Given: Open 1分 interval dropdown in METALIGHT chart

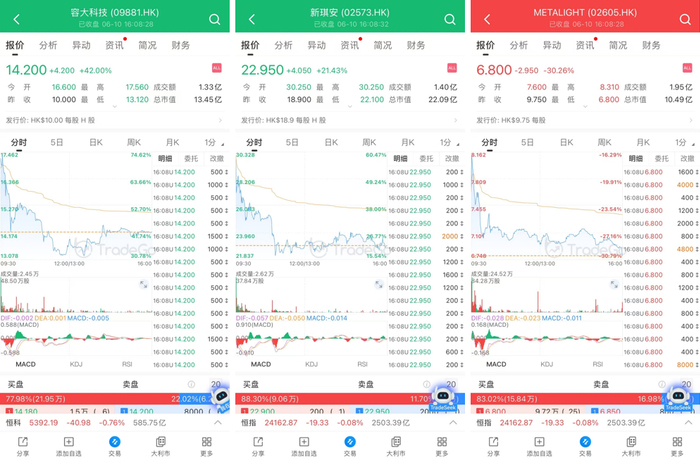Looking at the screenshot, I should (x=685, y=142).
